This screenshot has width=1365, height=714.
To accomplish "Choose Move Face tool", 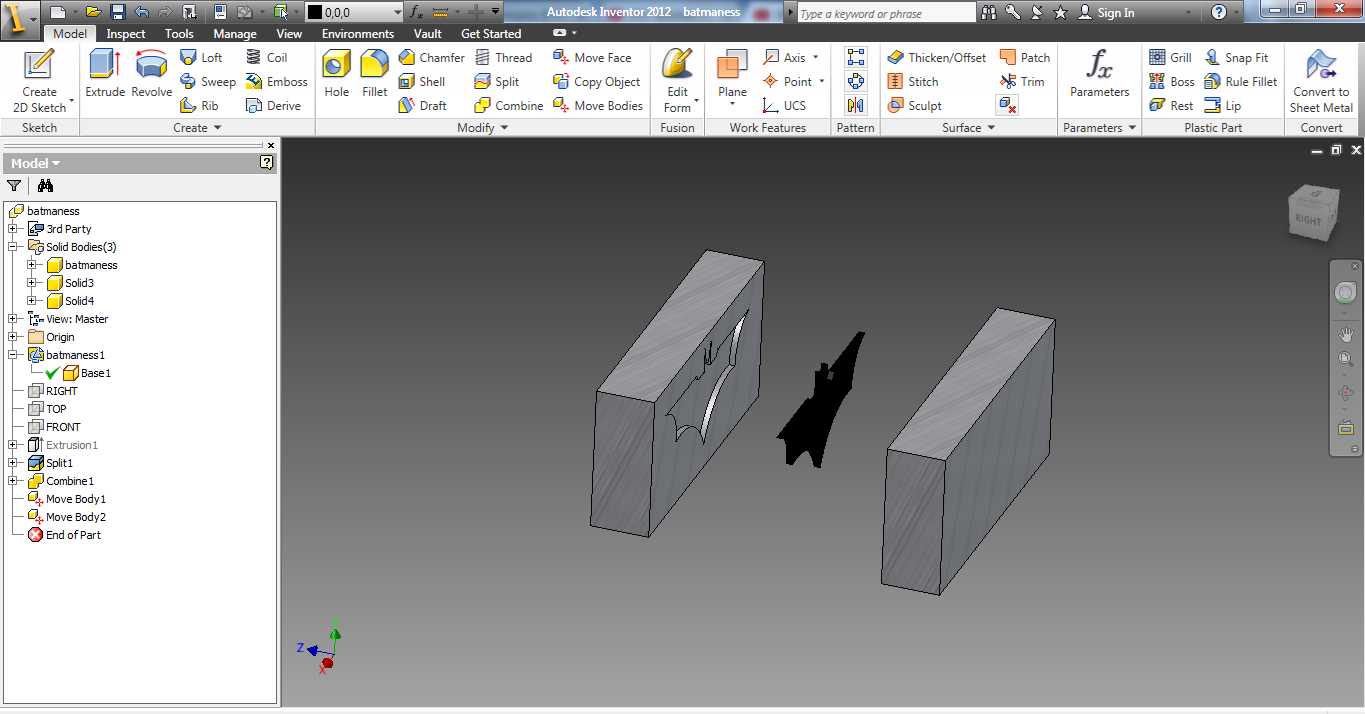I will (x=592, y=58).
